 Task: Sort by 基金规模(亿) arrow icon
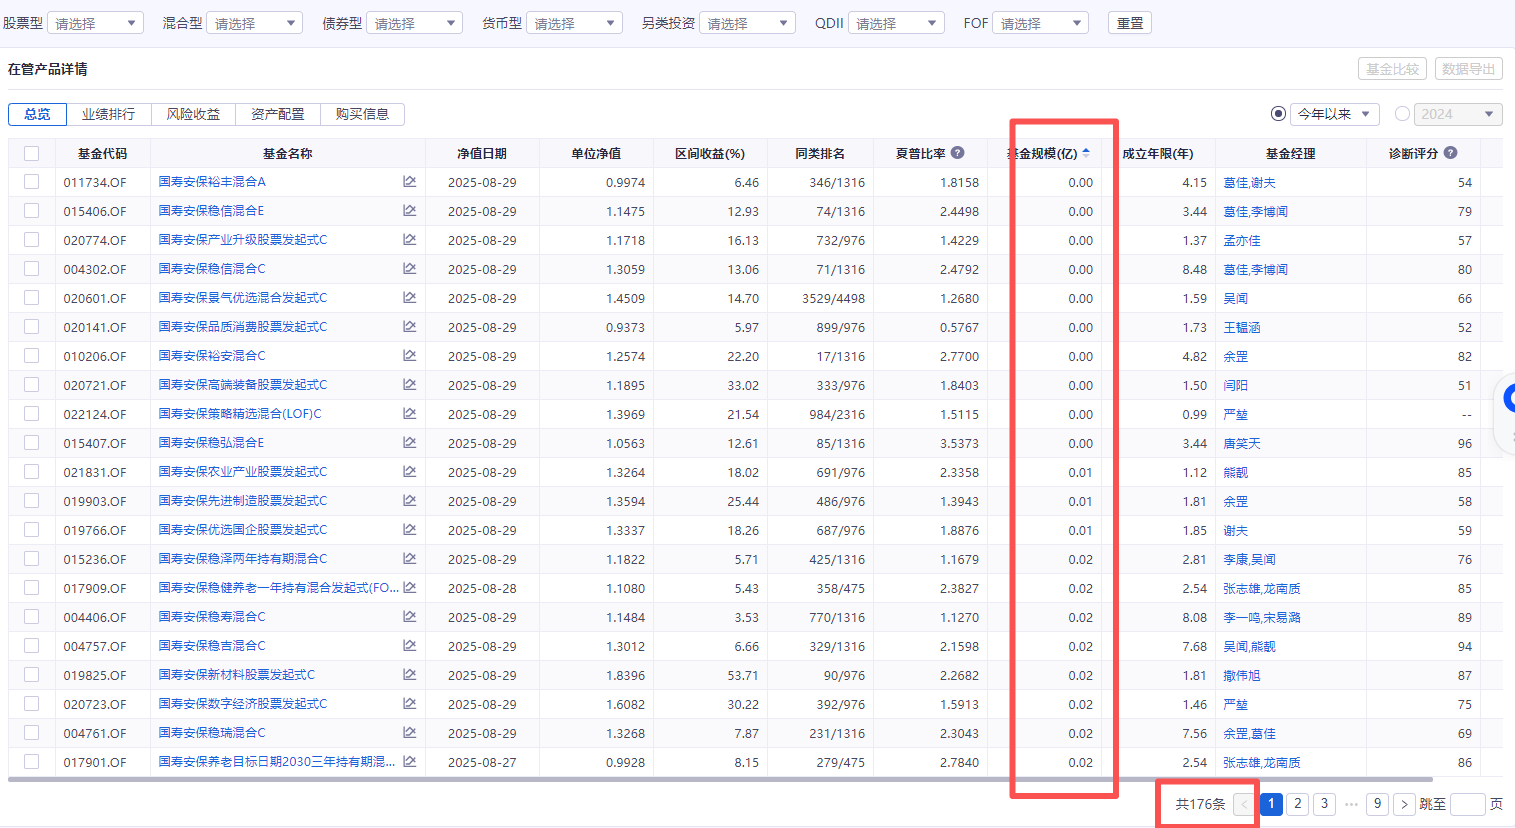(x=1086, y=153)
